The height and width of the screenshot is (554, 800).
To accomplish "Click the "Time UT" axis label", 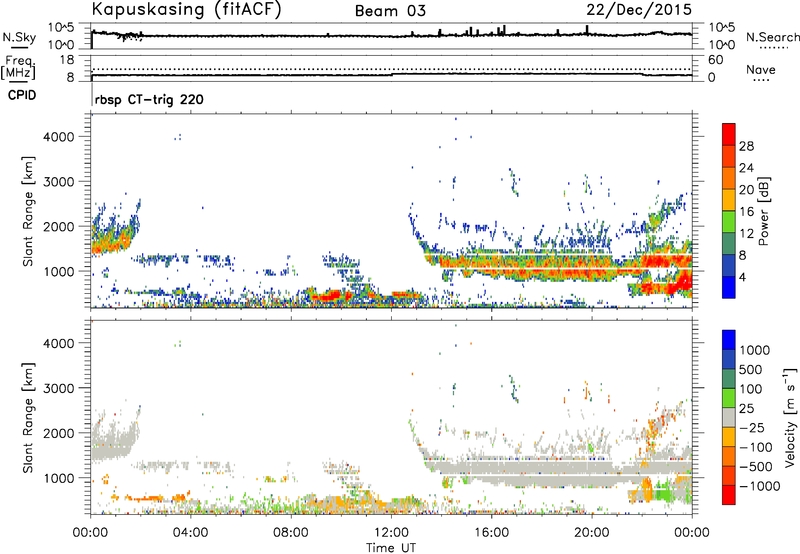I will (x=391, y=548).
